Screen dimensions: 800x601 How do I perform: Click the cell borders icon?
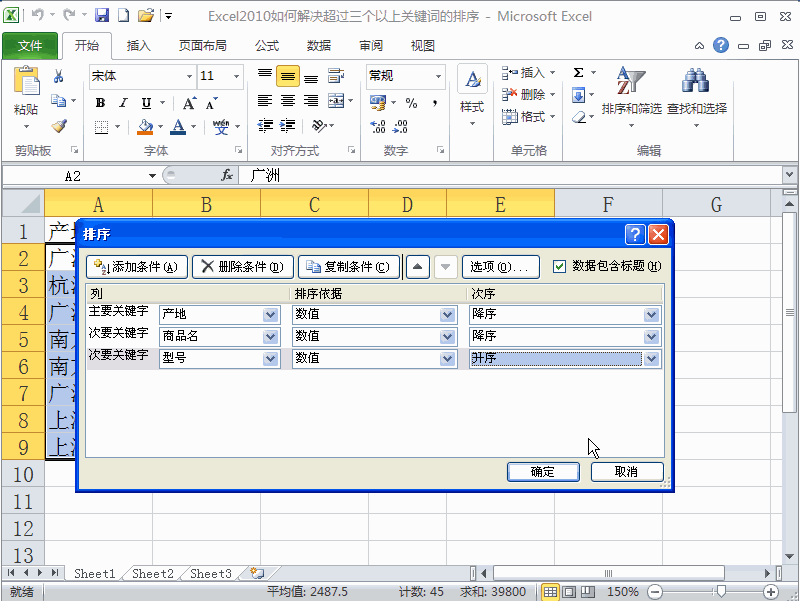tap(102, 127)
